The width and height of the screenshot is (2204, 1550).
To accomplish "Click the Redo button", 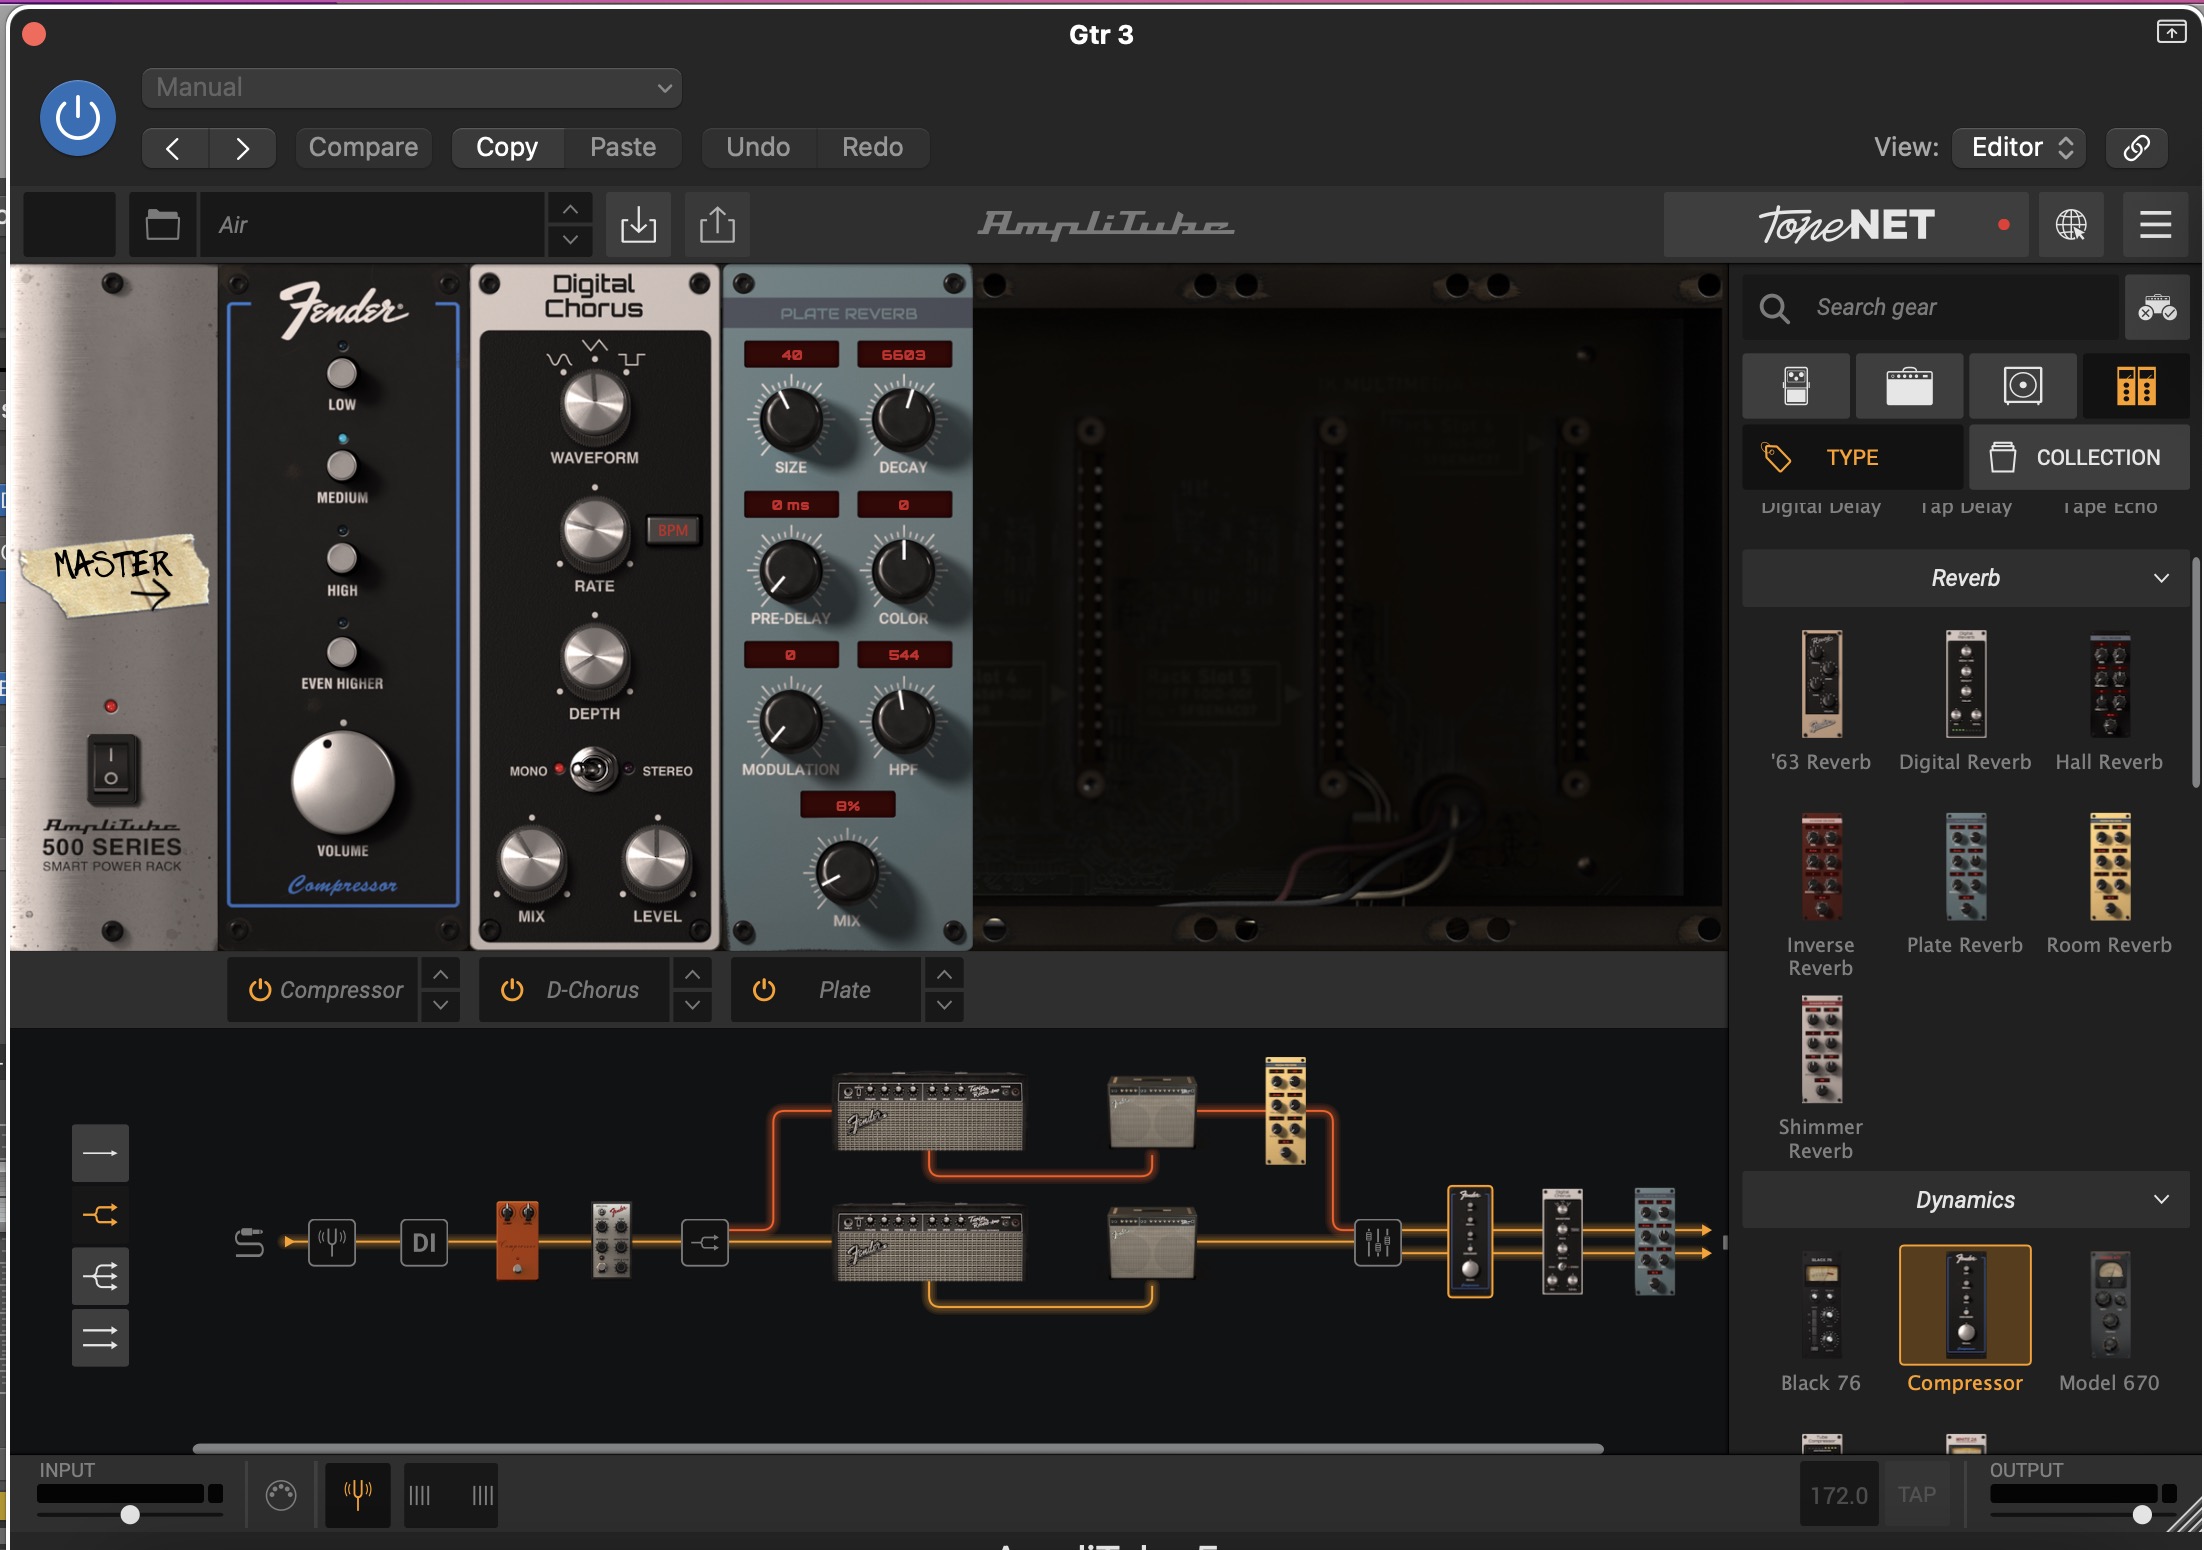I will coord(872,147).
